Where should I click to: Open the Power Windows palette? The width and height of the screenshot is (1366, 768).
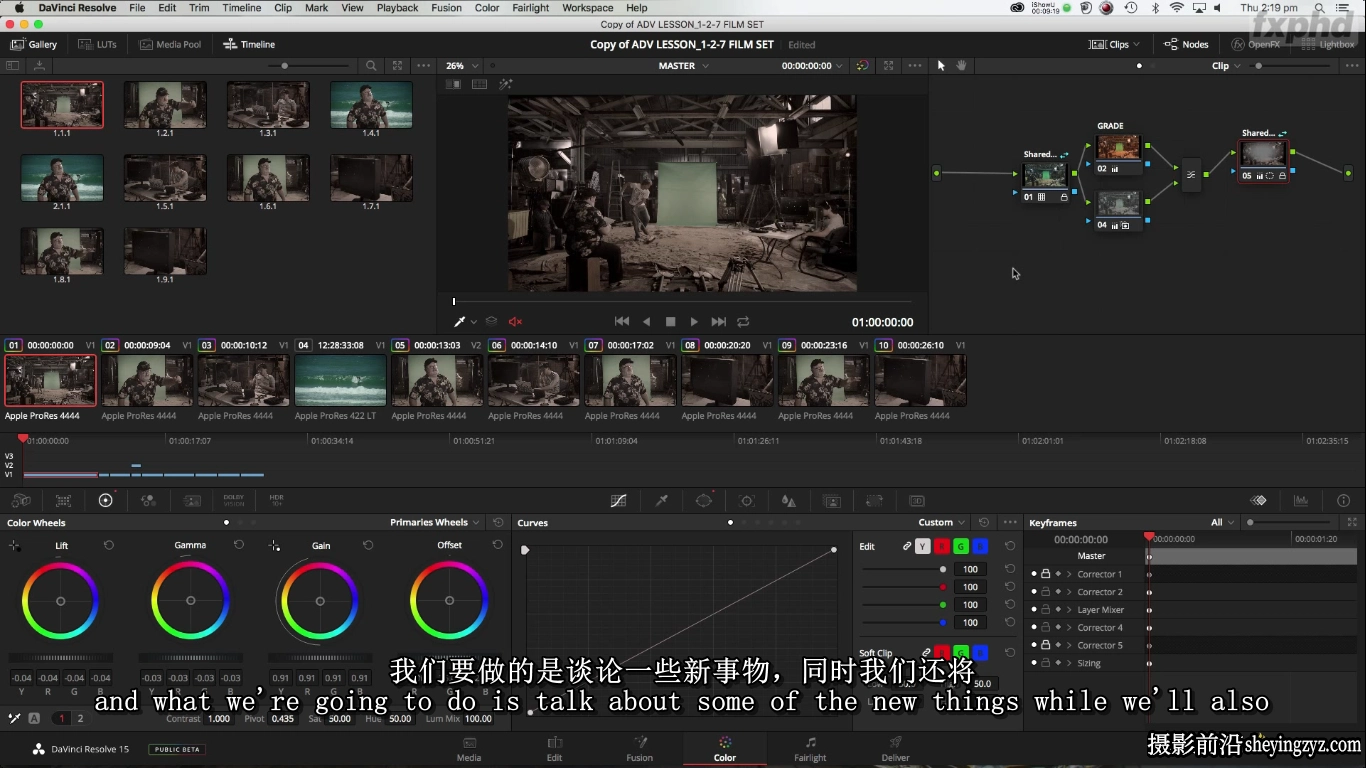pyautogui.click(x=704, y=501)
